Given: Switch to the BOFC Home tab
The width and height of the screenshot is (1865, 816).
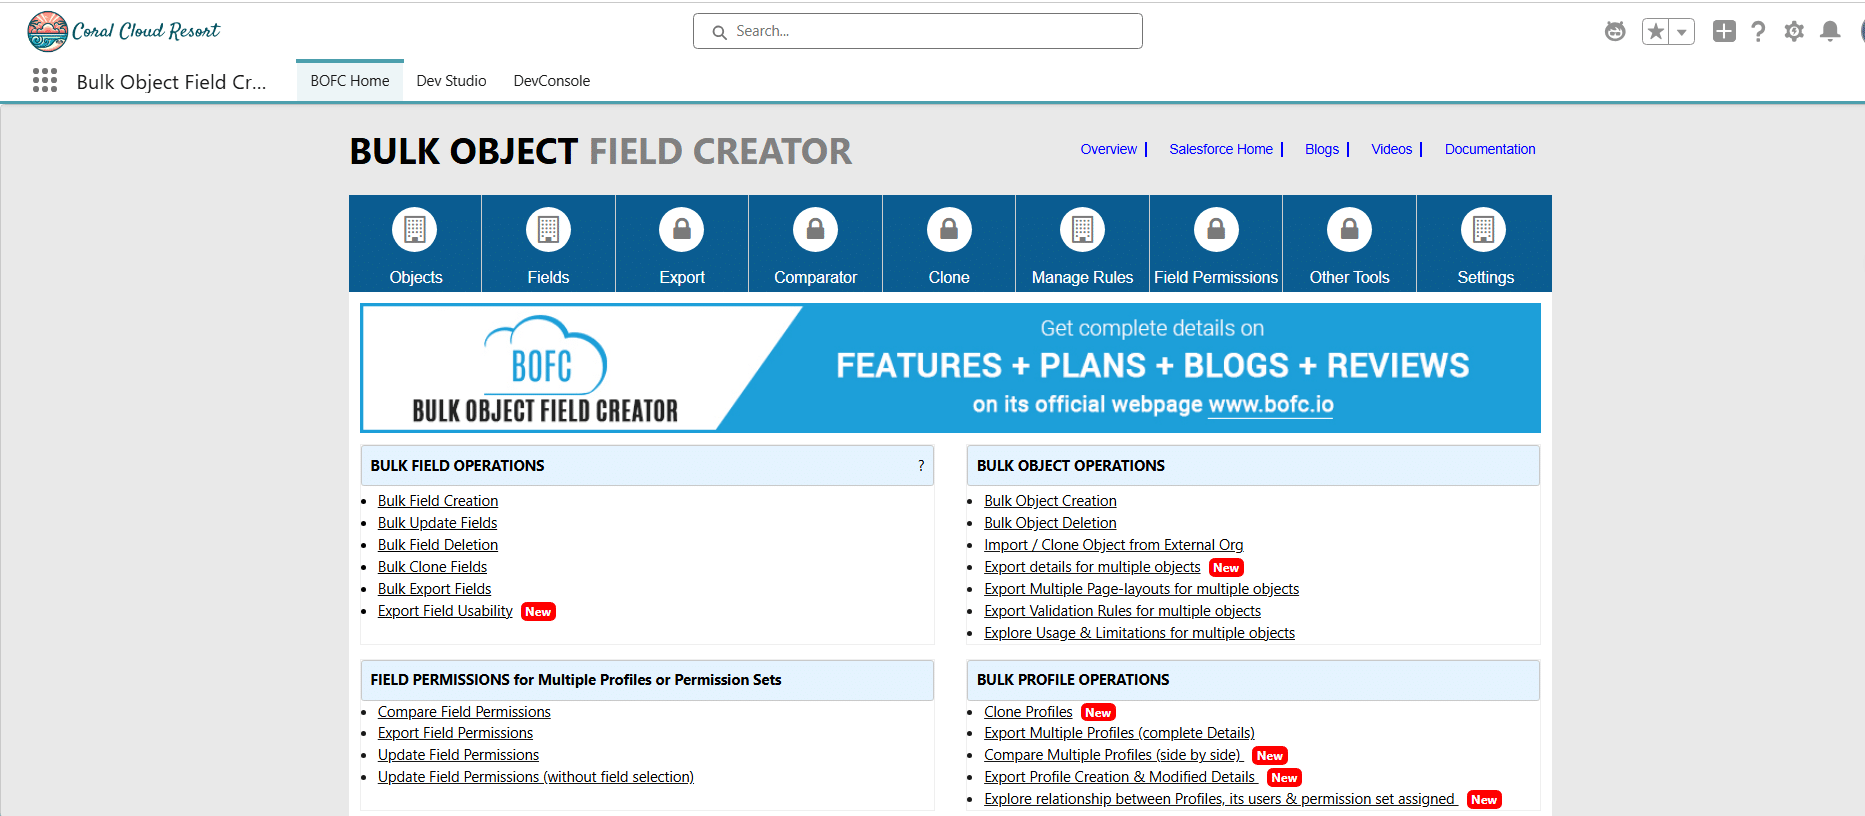Looking at the screenshot, I should (350, 81).
